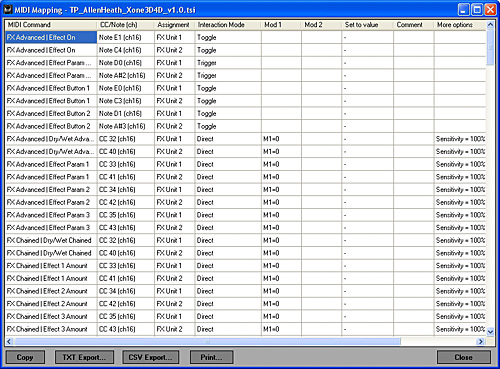Image resolution: width=500 pixels, height=369 pixels.
Task: Click the Assignment column header
Action: [x=174, y=25]
